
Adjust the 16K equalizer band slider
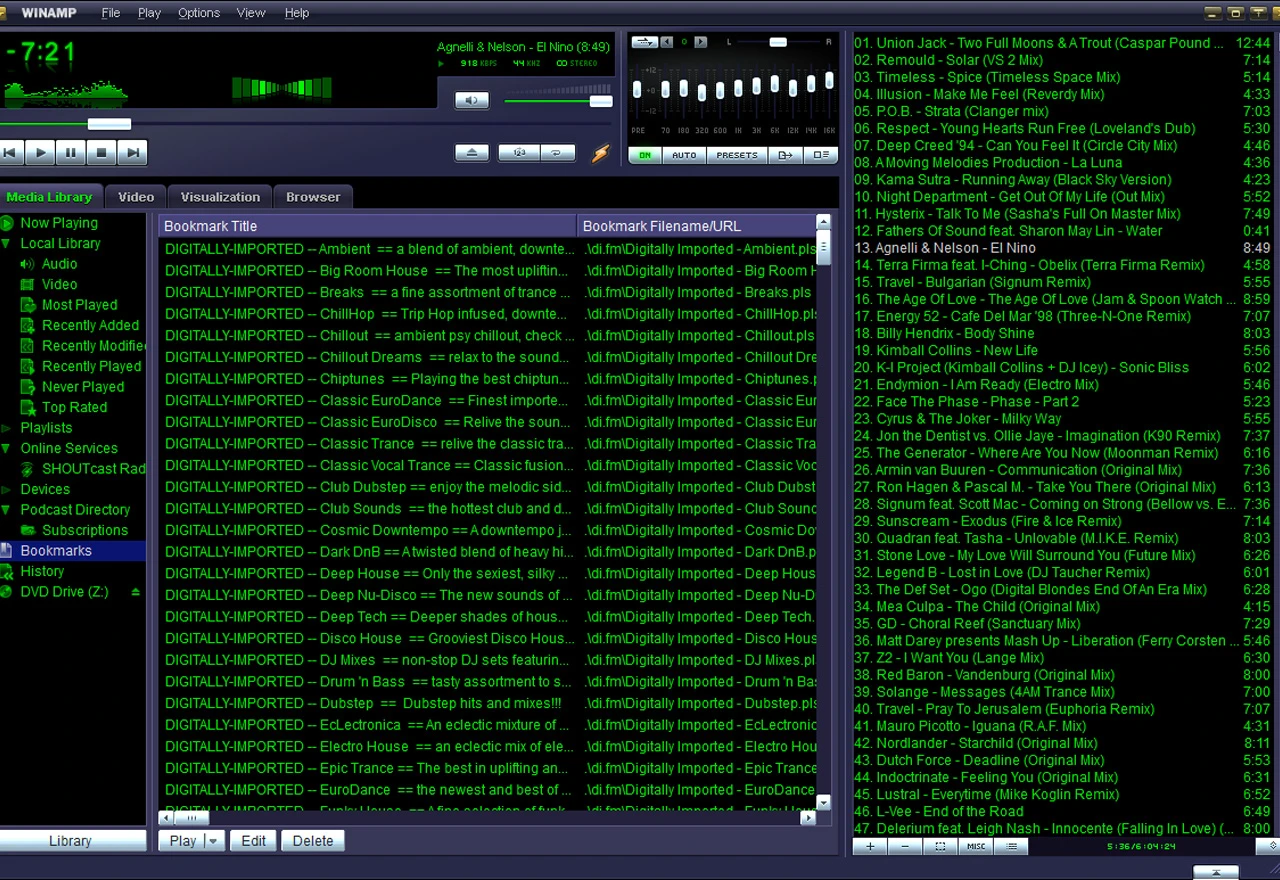pos(829,81)
